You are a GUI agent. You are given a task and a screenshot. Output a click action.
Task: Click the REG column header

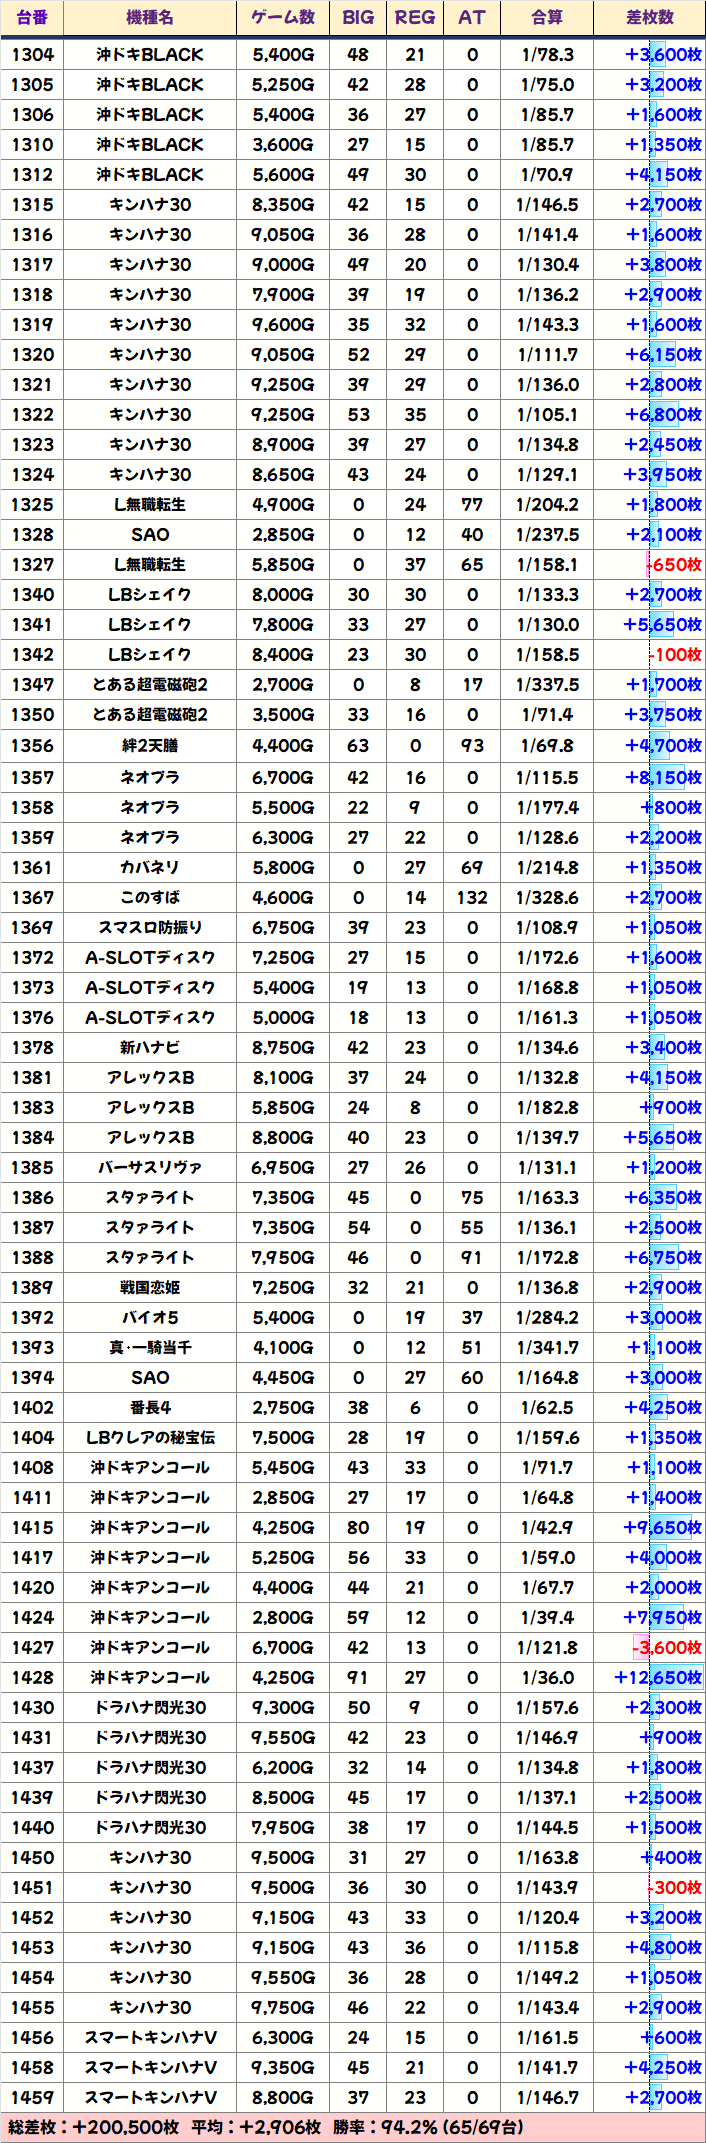415,17
